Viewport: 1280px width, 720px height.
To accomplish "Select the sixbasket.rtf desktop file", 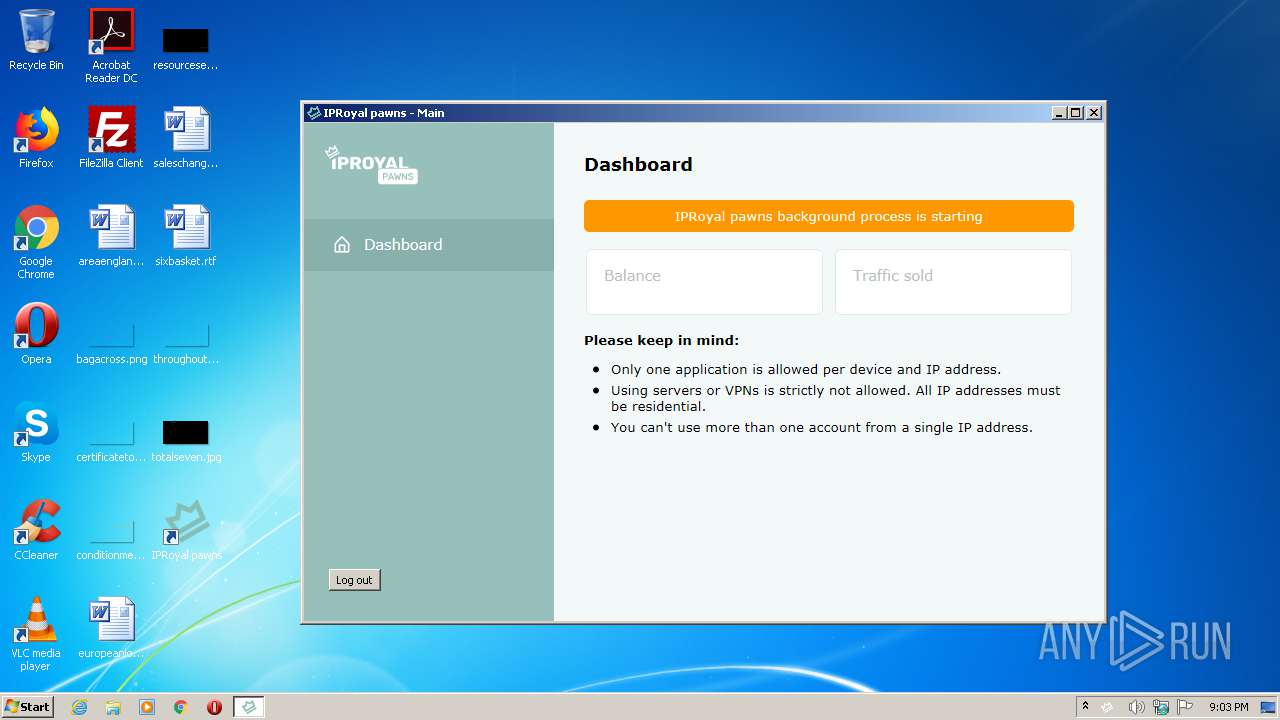I will 186,236.
